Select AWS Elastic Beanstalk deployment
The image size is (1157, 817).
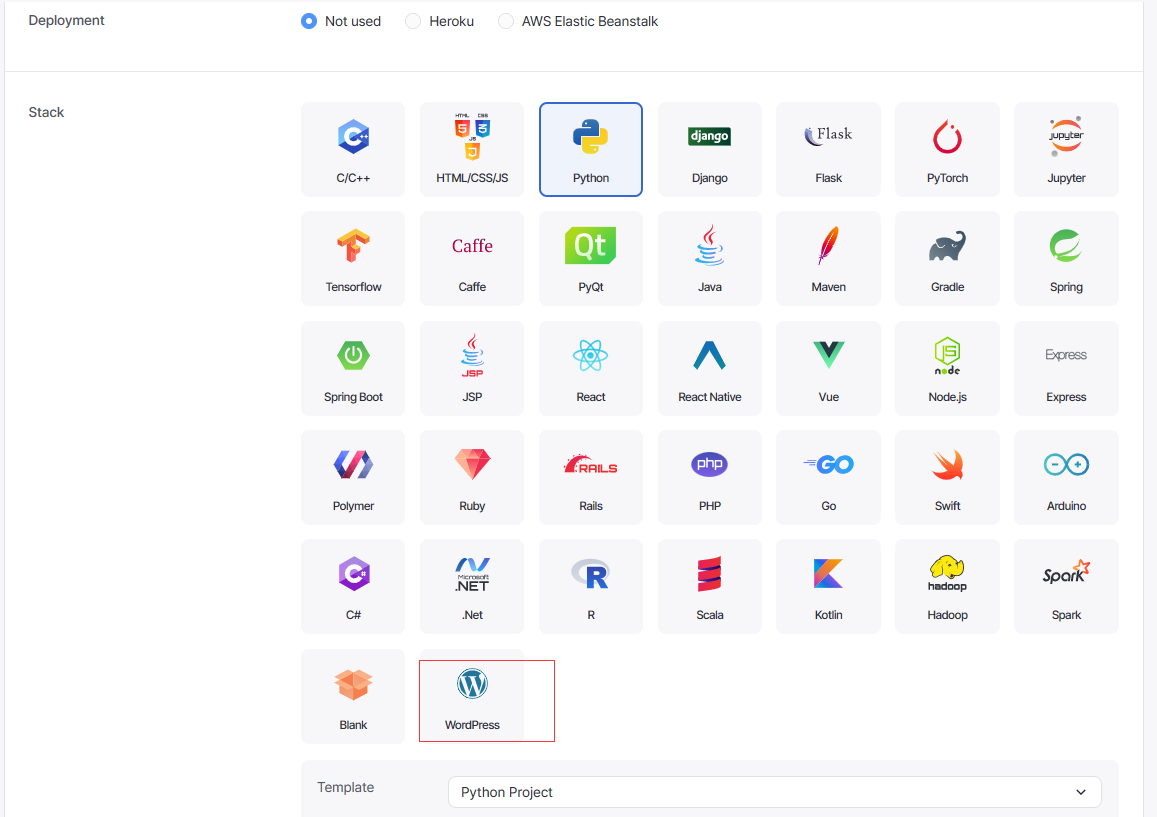point(505,21)
